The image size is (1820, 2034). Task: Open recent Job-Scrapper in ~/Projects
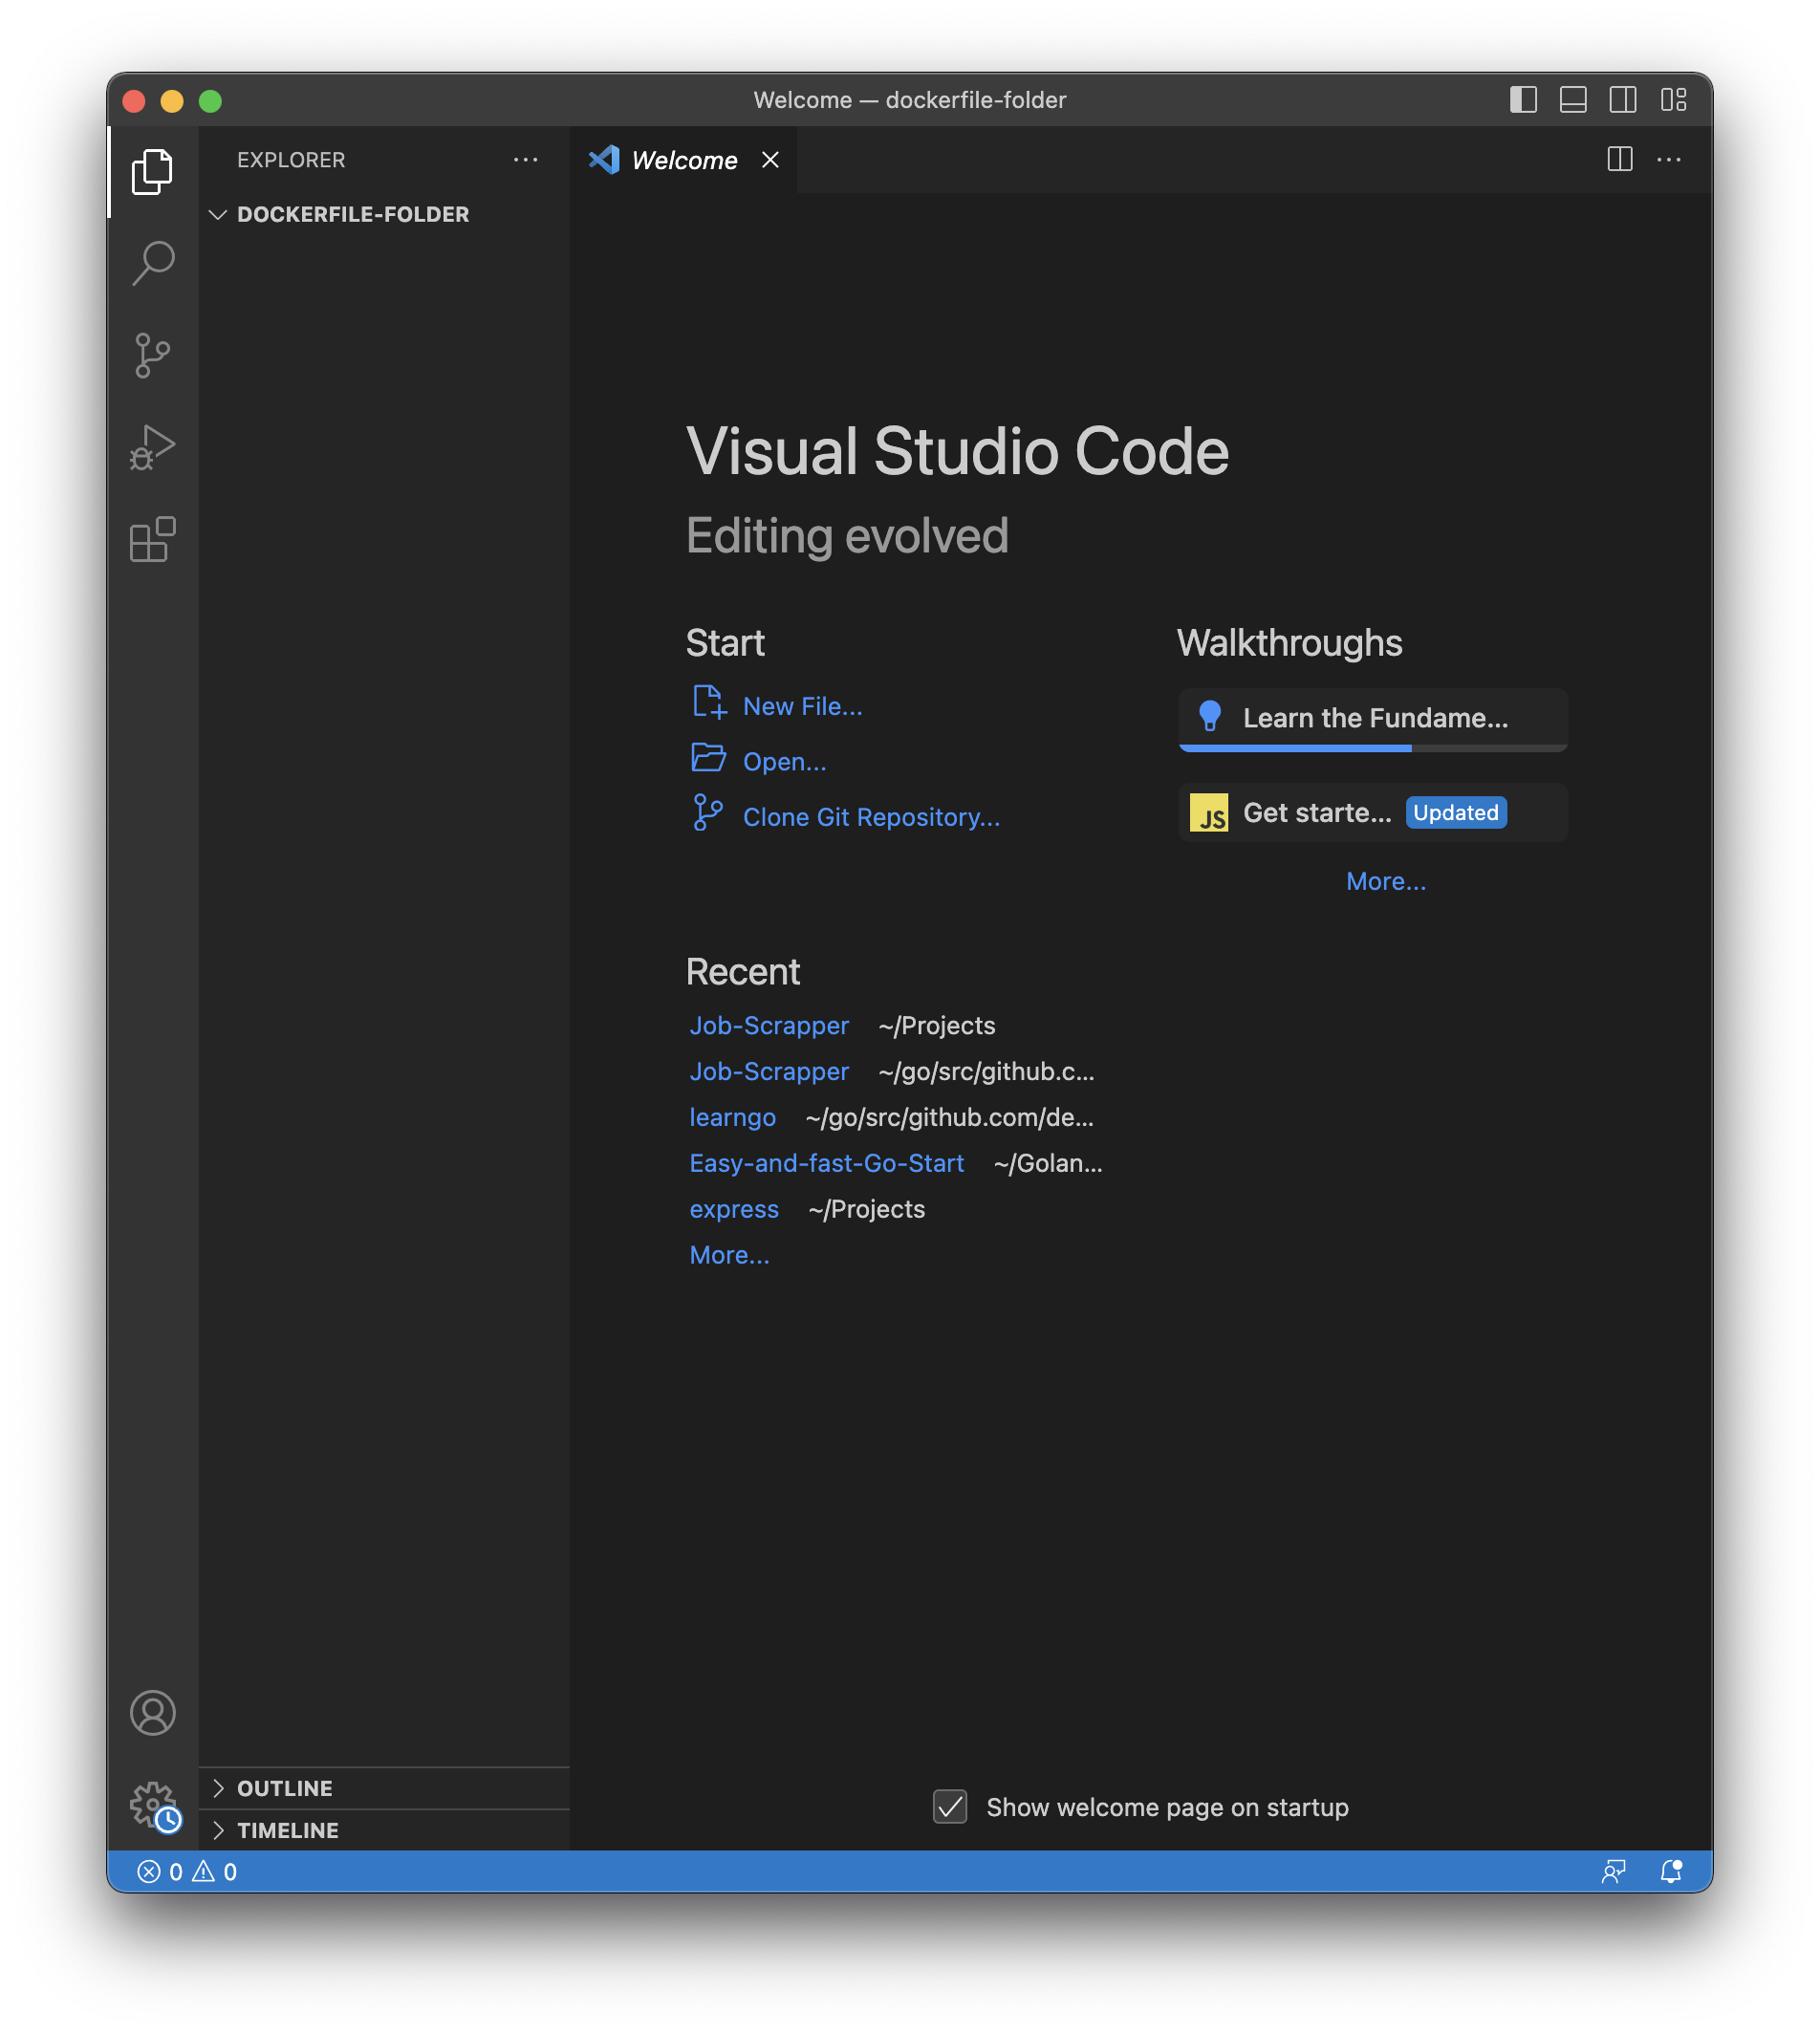tap(769, 1025)
